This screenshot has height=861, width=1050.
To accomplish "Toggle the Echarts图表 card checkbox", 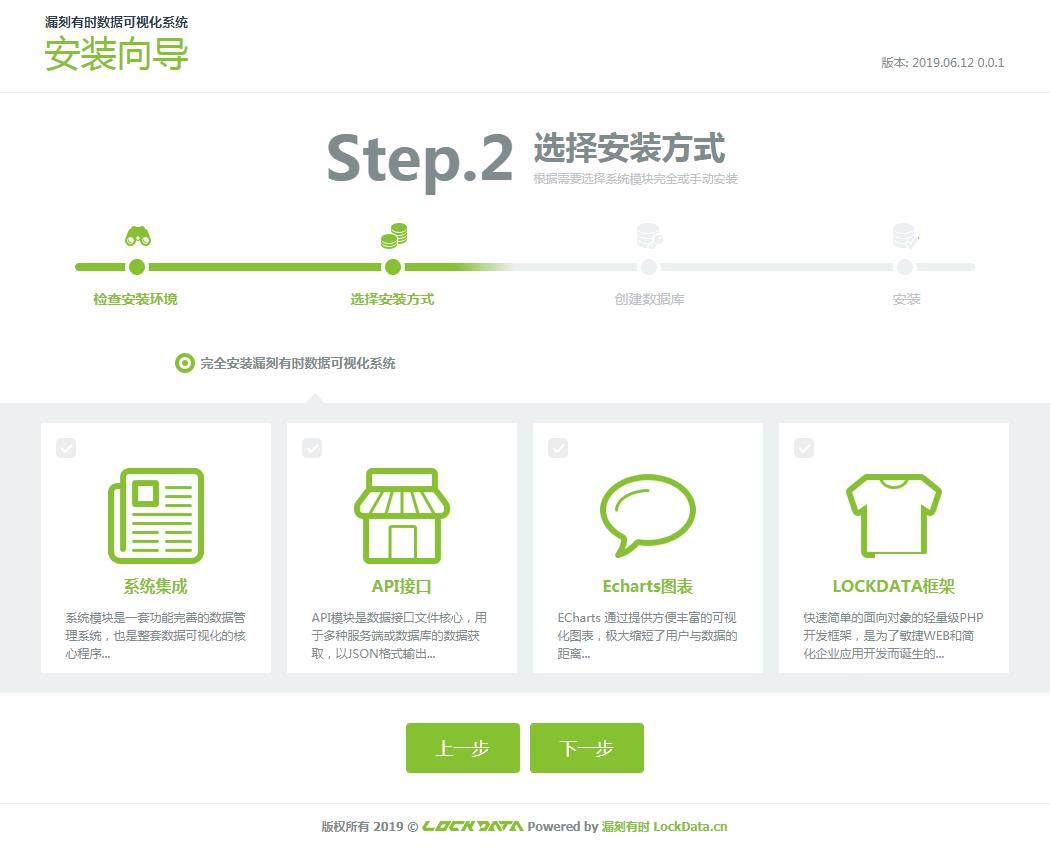I will coord(558,447).
